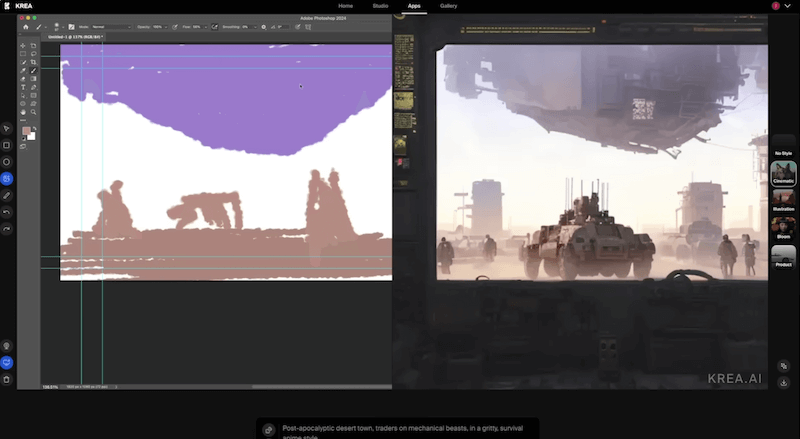The height and width of the screenshot is (439, 800).
Task: Select the Crop tool
Action: (33, 62)
